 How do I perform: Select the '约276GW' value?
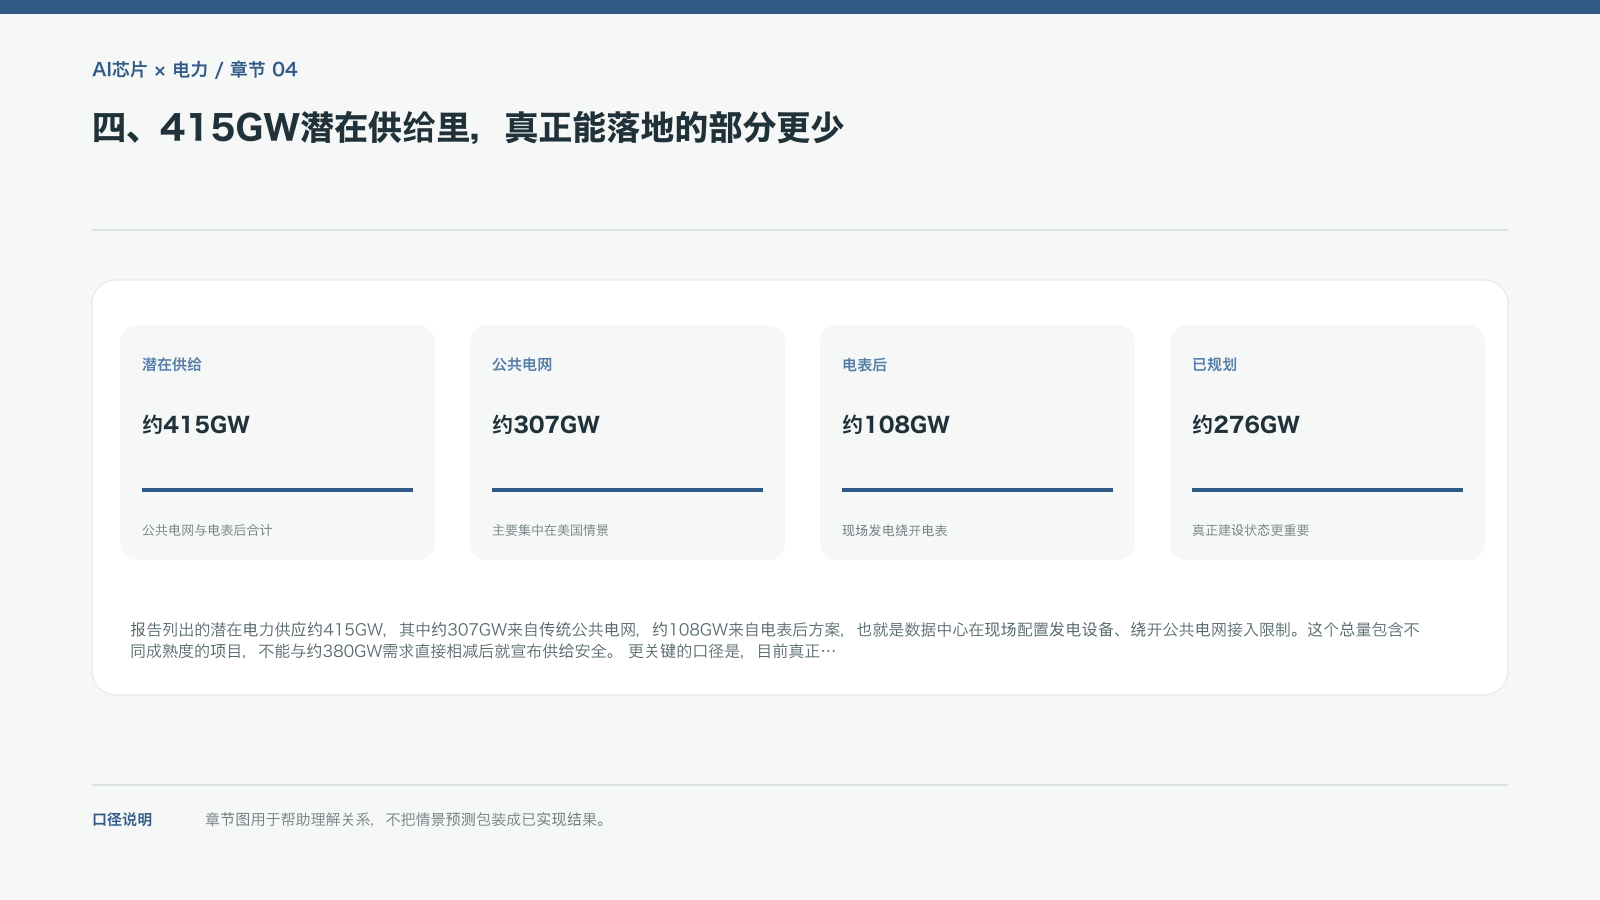[x=1246, y=425]
